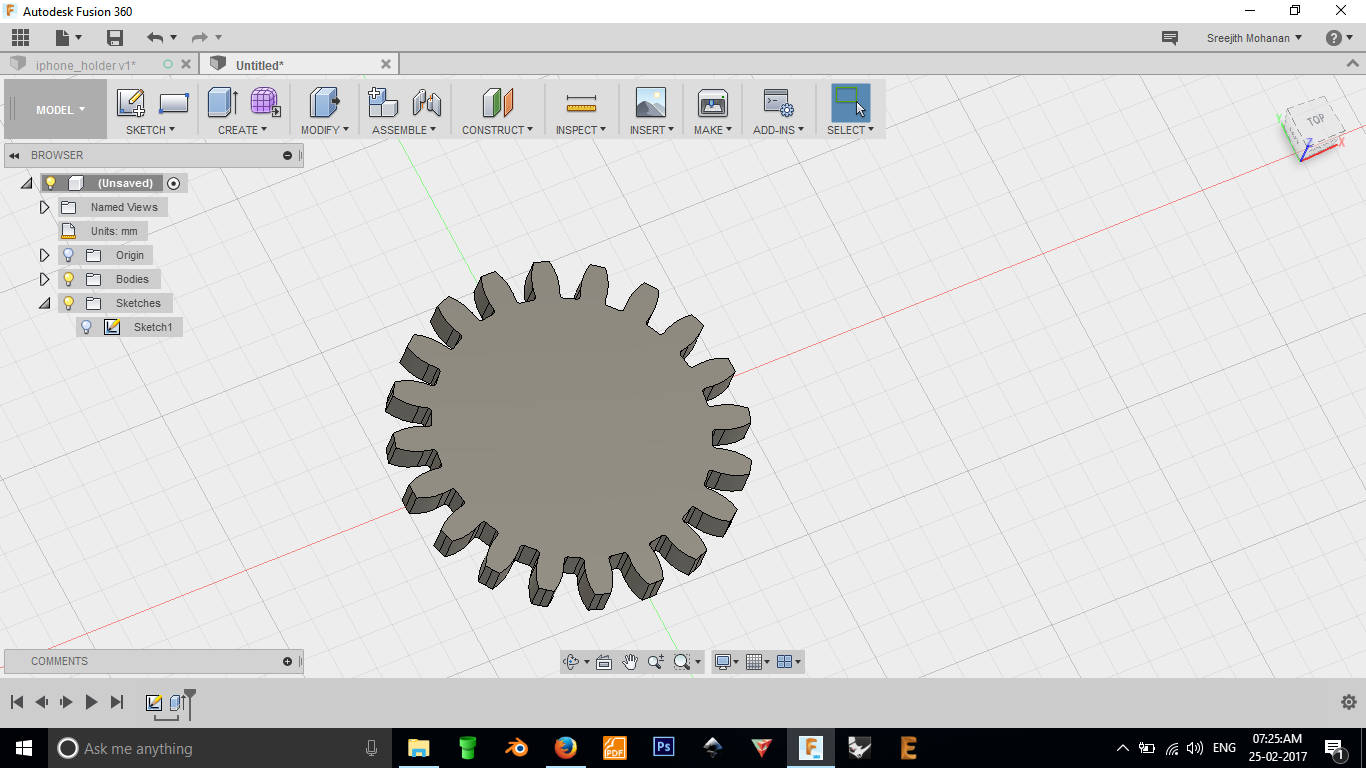This screenshot has width=1366, height=768.
Task: Click the extrude feature in timeline
Action: (176, 702)
